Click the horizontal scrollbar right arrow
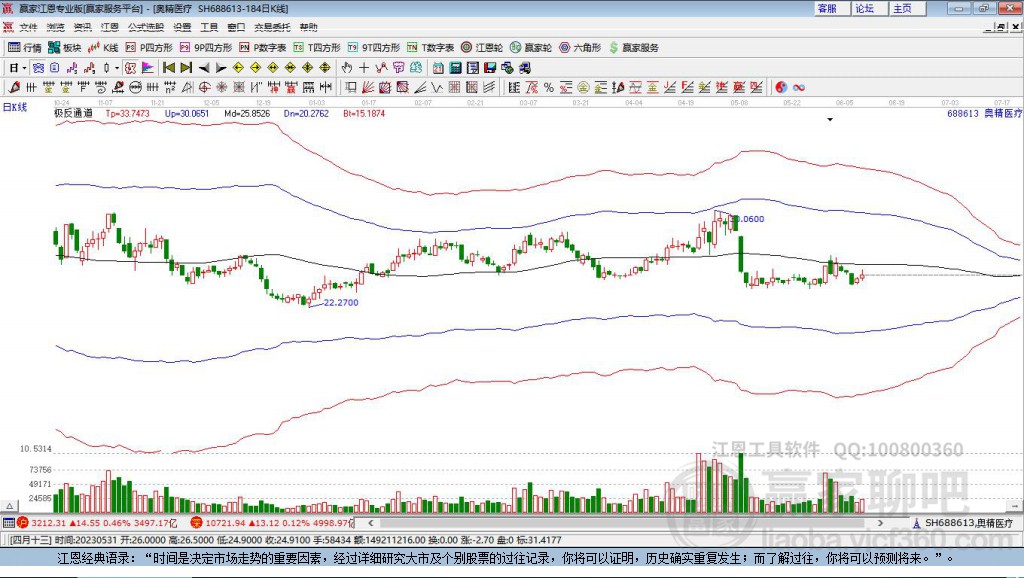The image size is (1024, 578). [880, 522]
